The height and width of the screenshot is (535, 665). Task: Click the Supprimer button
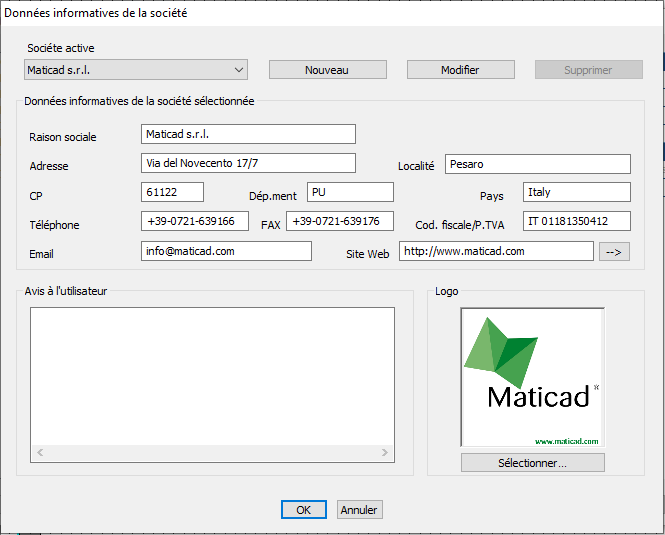(x=589, y=70)
